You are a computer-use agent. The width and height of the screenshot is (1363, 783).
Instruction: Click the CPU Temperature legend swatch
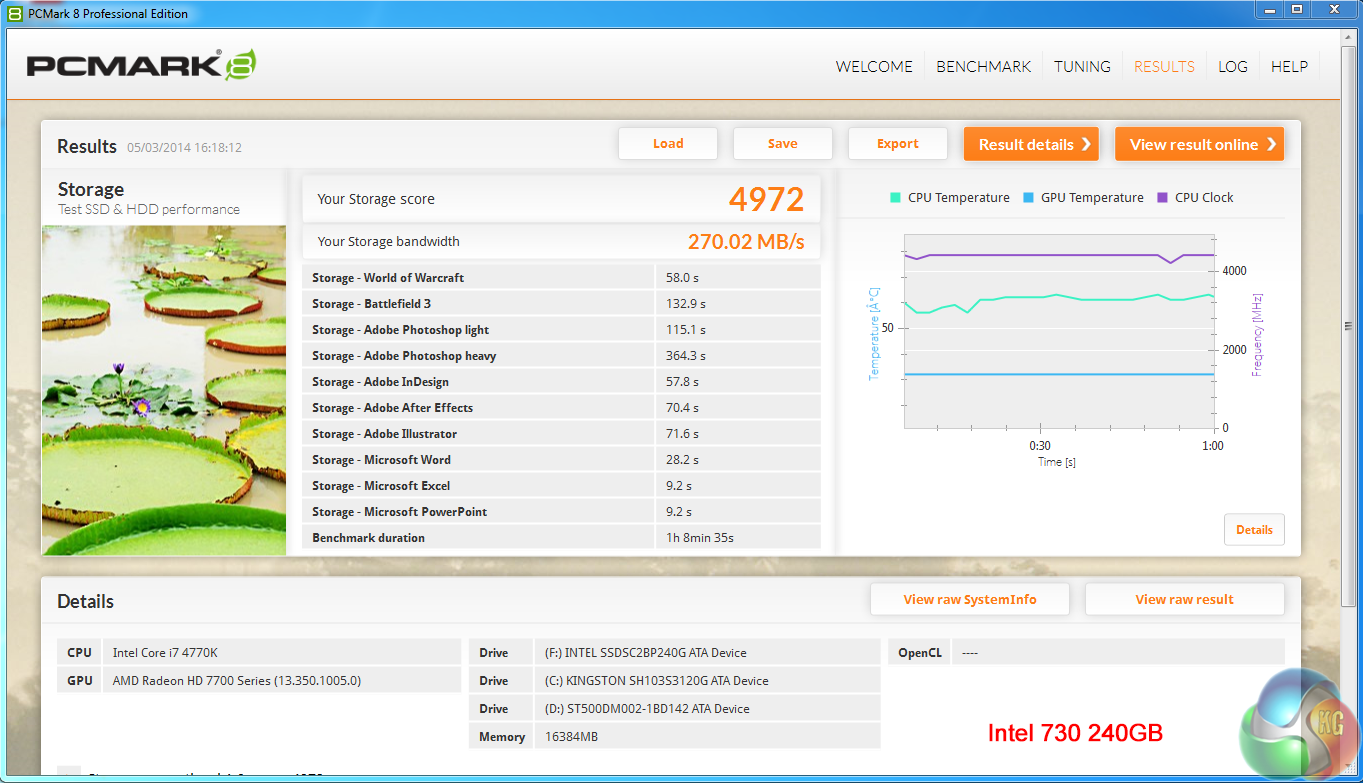click(x=895, y=198)
